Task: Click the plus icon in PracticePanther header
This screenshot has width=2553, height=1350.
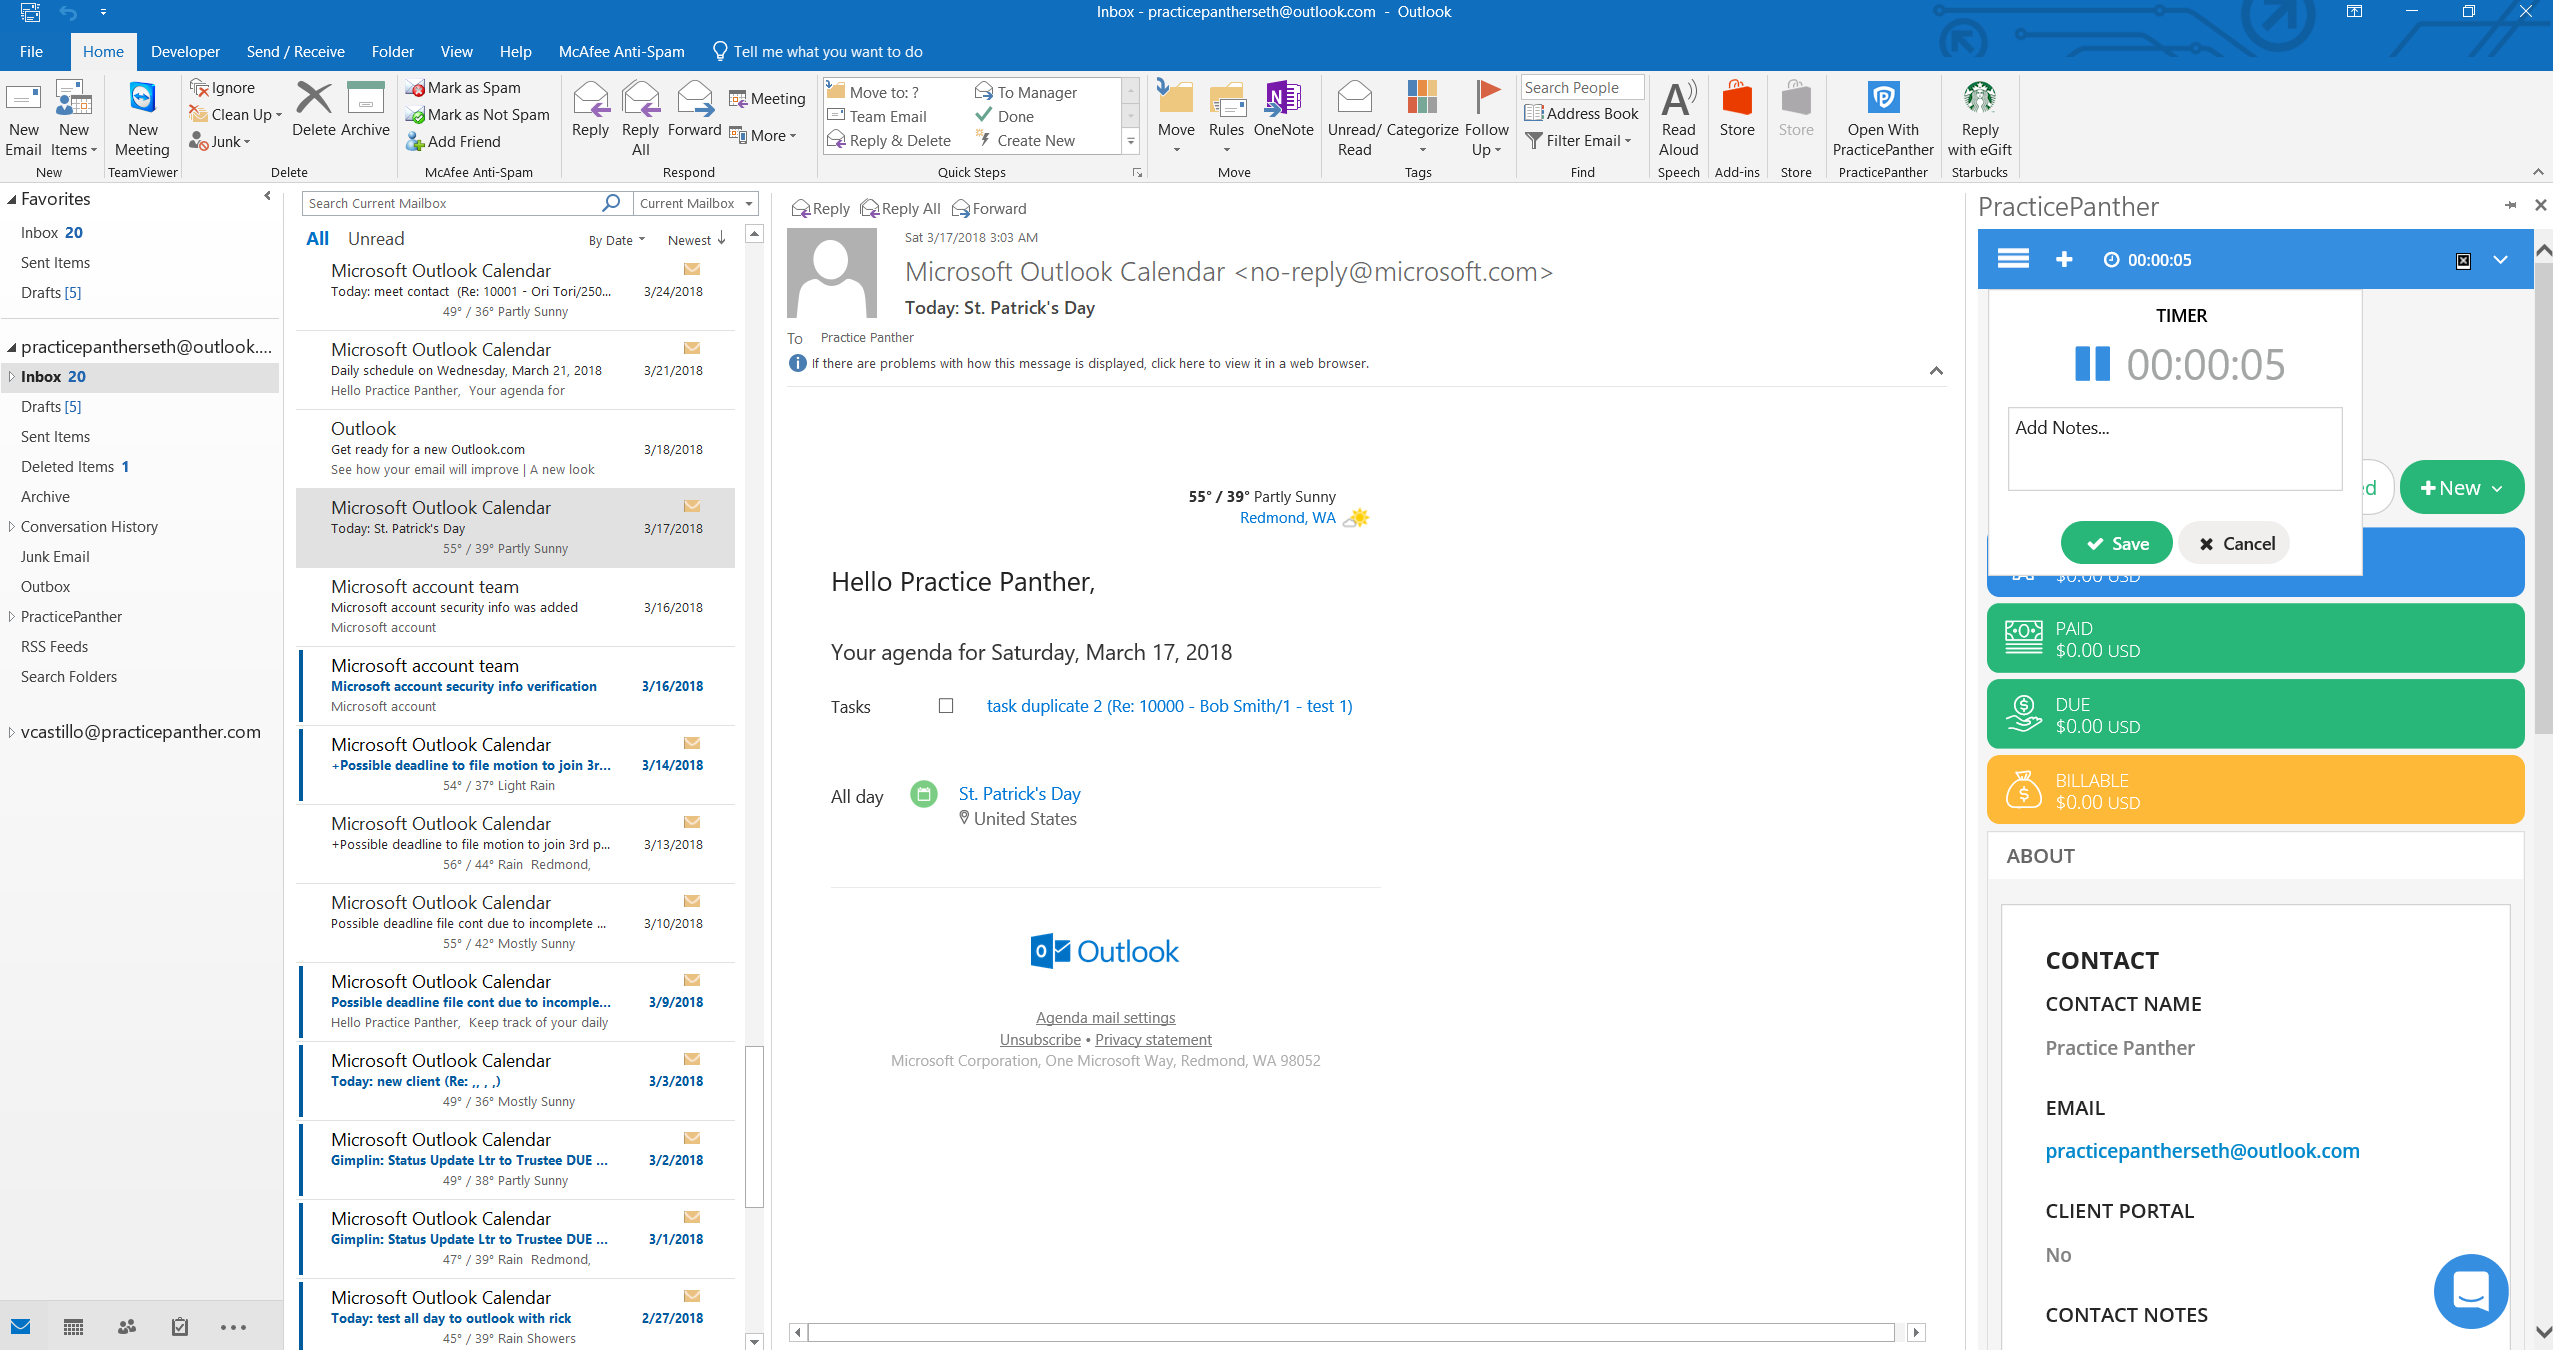Action: (2064, 260)
